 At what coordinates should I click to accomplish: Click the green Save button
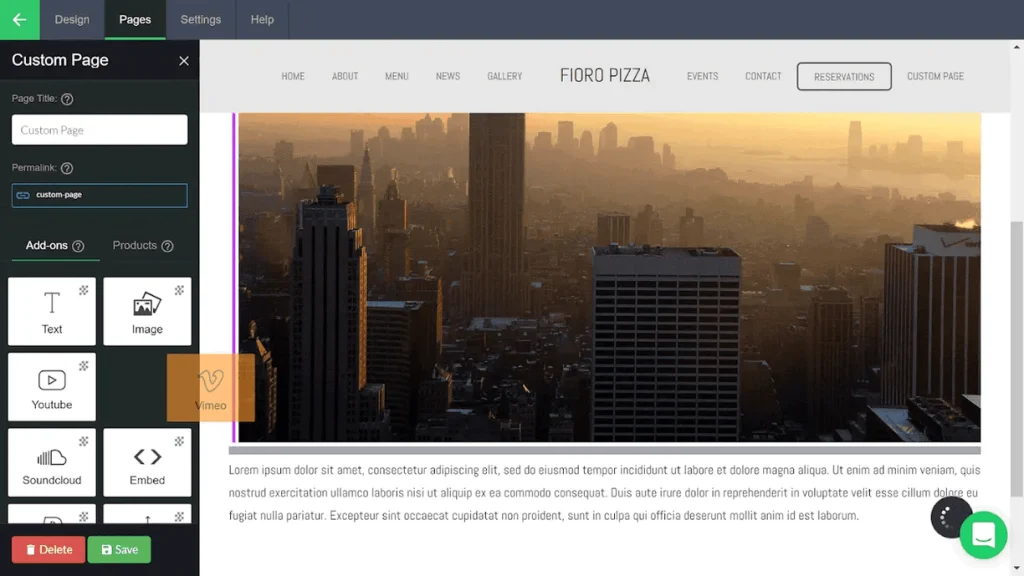[120, 550]
